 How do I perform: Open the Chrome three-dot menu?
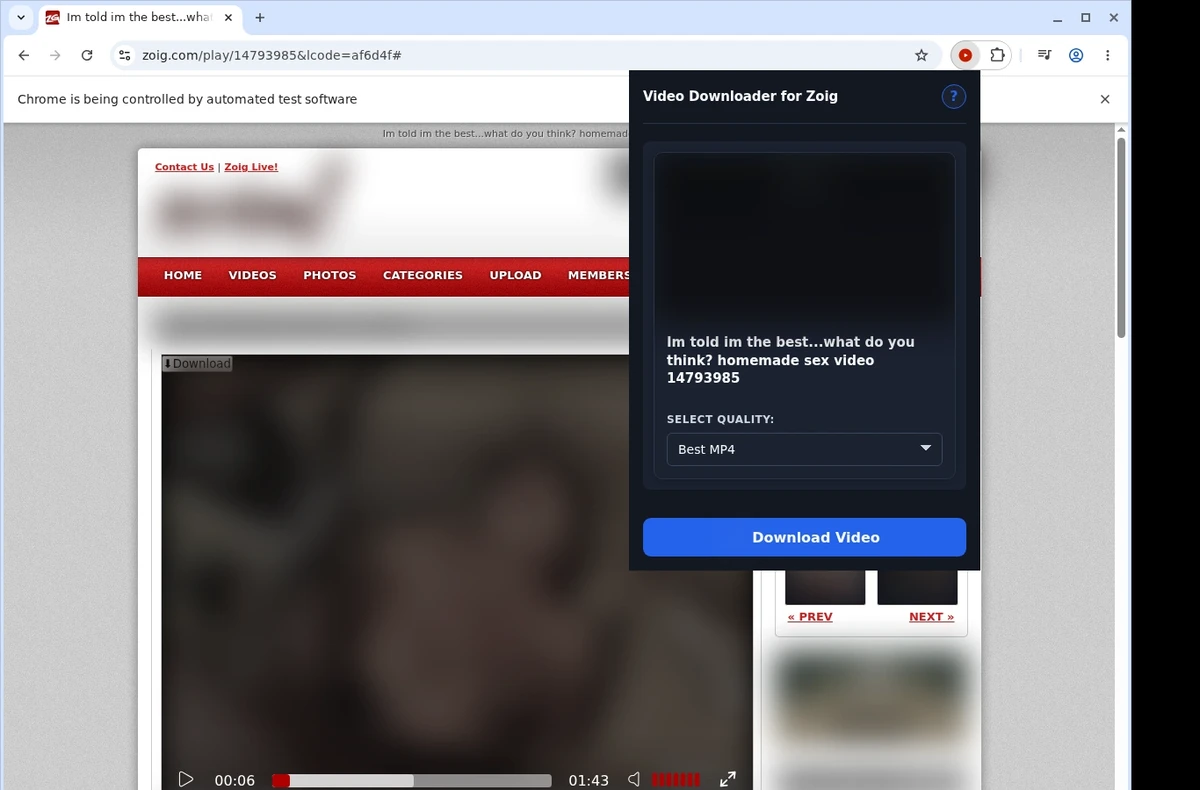click(x=1107, y=56)
